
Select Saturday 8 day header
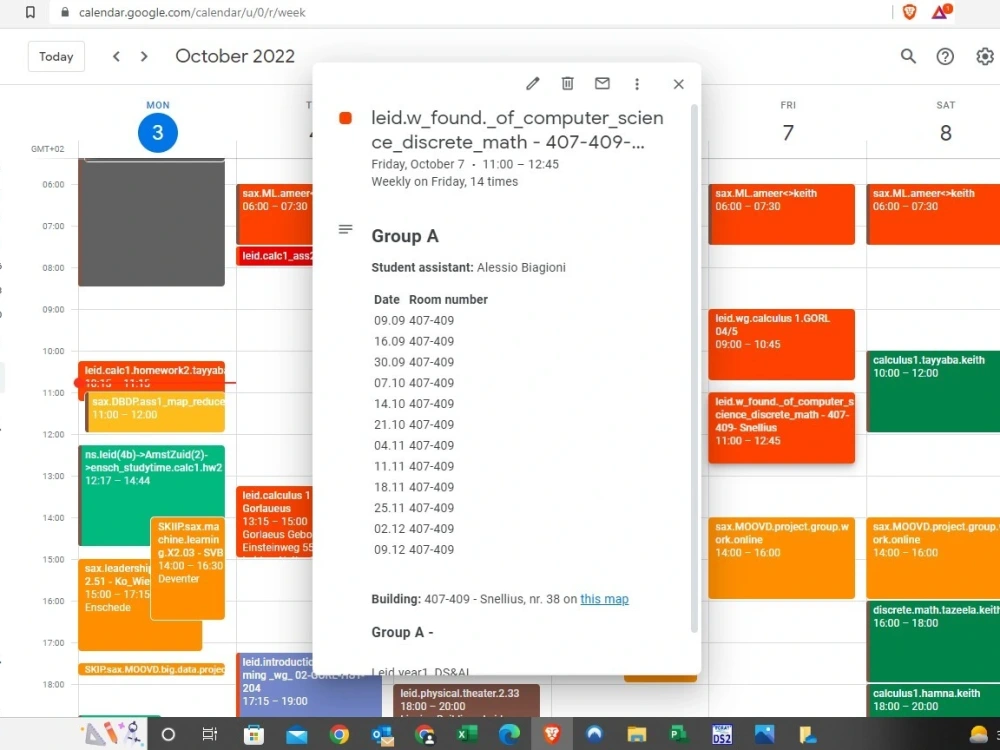[945, 133]
